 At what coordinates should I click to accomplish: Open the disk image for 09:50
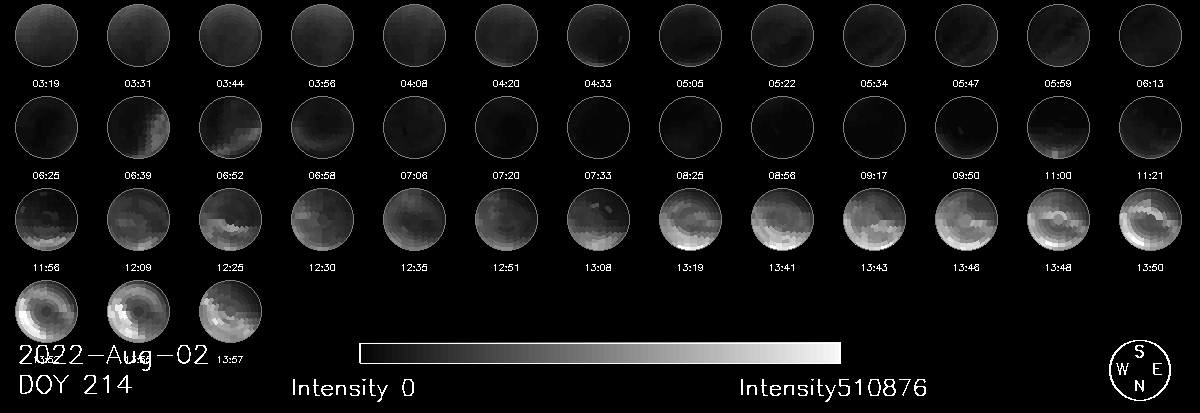[966, 127]
